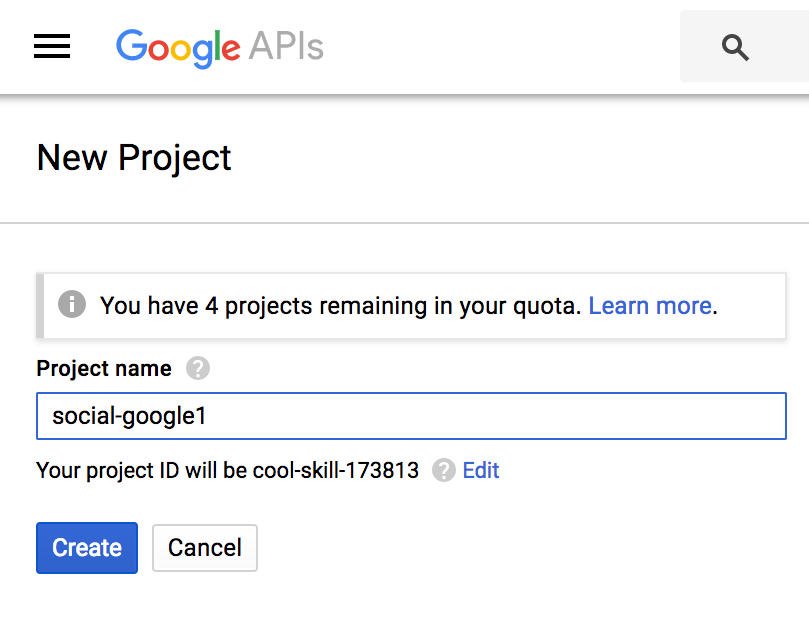Edit the generated project ID
The image size is (809, 626).
pyautogui.click(x=481, y=470)
